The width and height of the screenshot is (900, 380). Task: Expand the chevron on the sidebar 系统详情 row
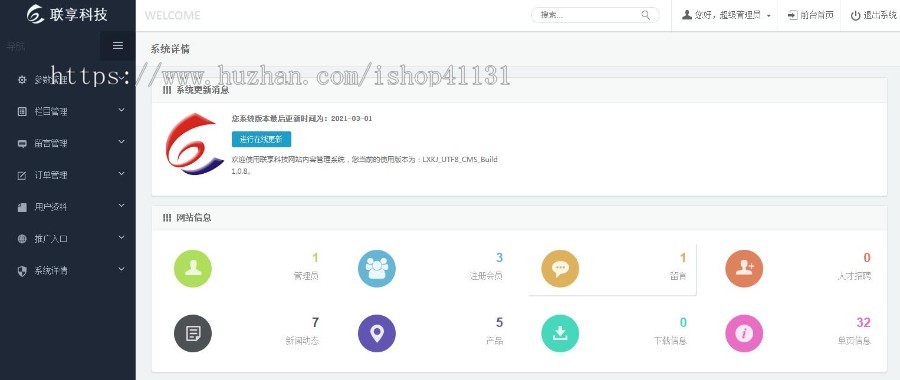coord(121,269)
